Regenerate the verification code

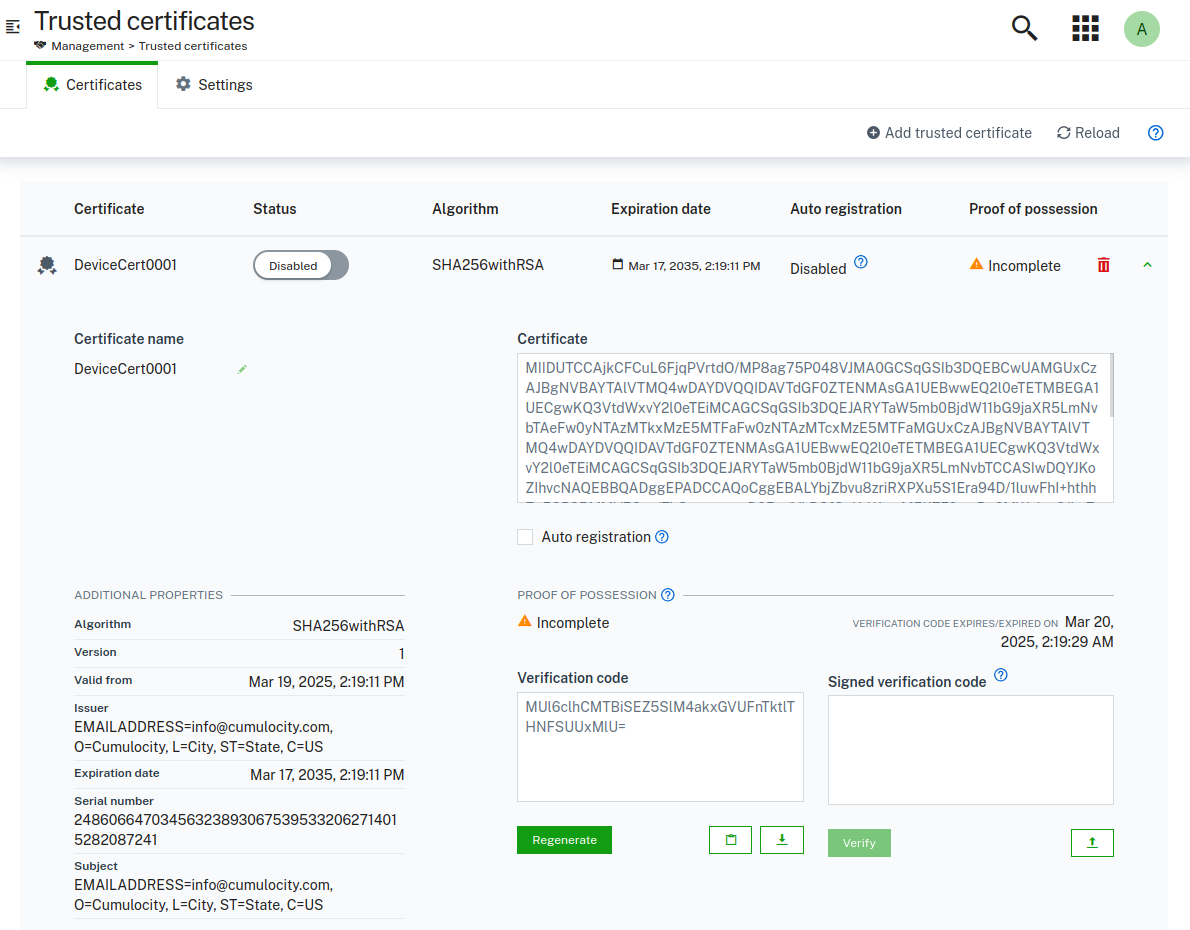pyautogui.click(x=564, y=839)
